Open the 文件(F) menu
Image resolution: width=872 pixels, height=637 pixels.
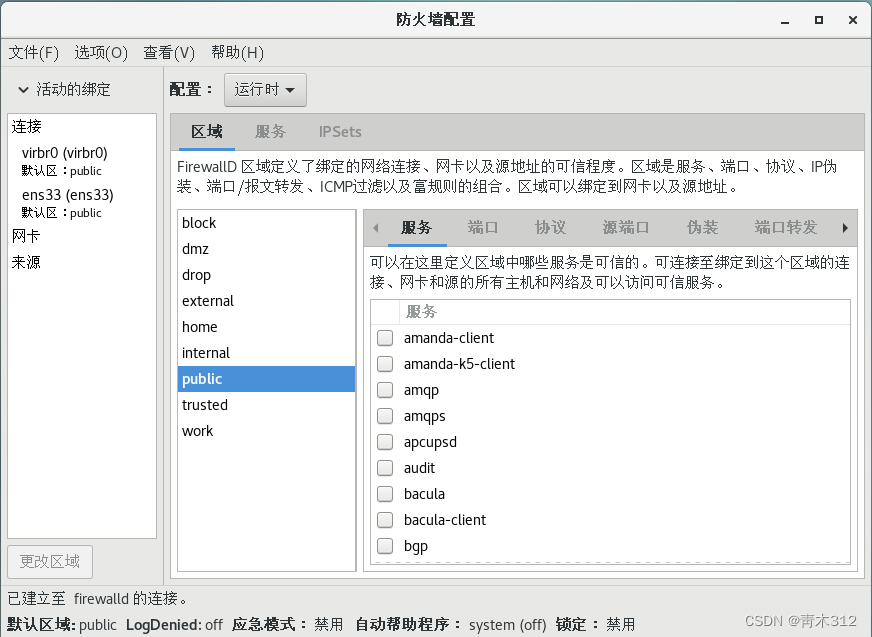point(33,53)
